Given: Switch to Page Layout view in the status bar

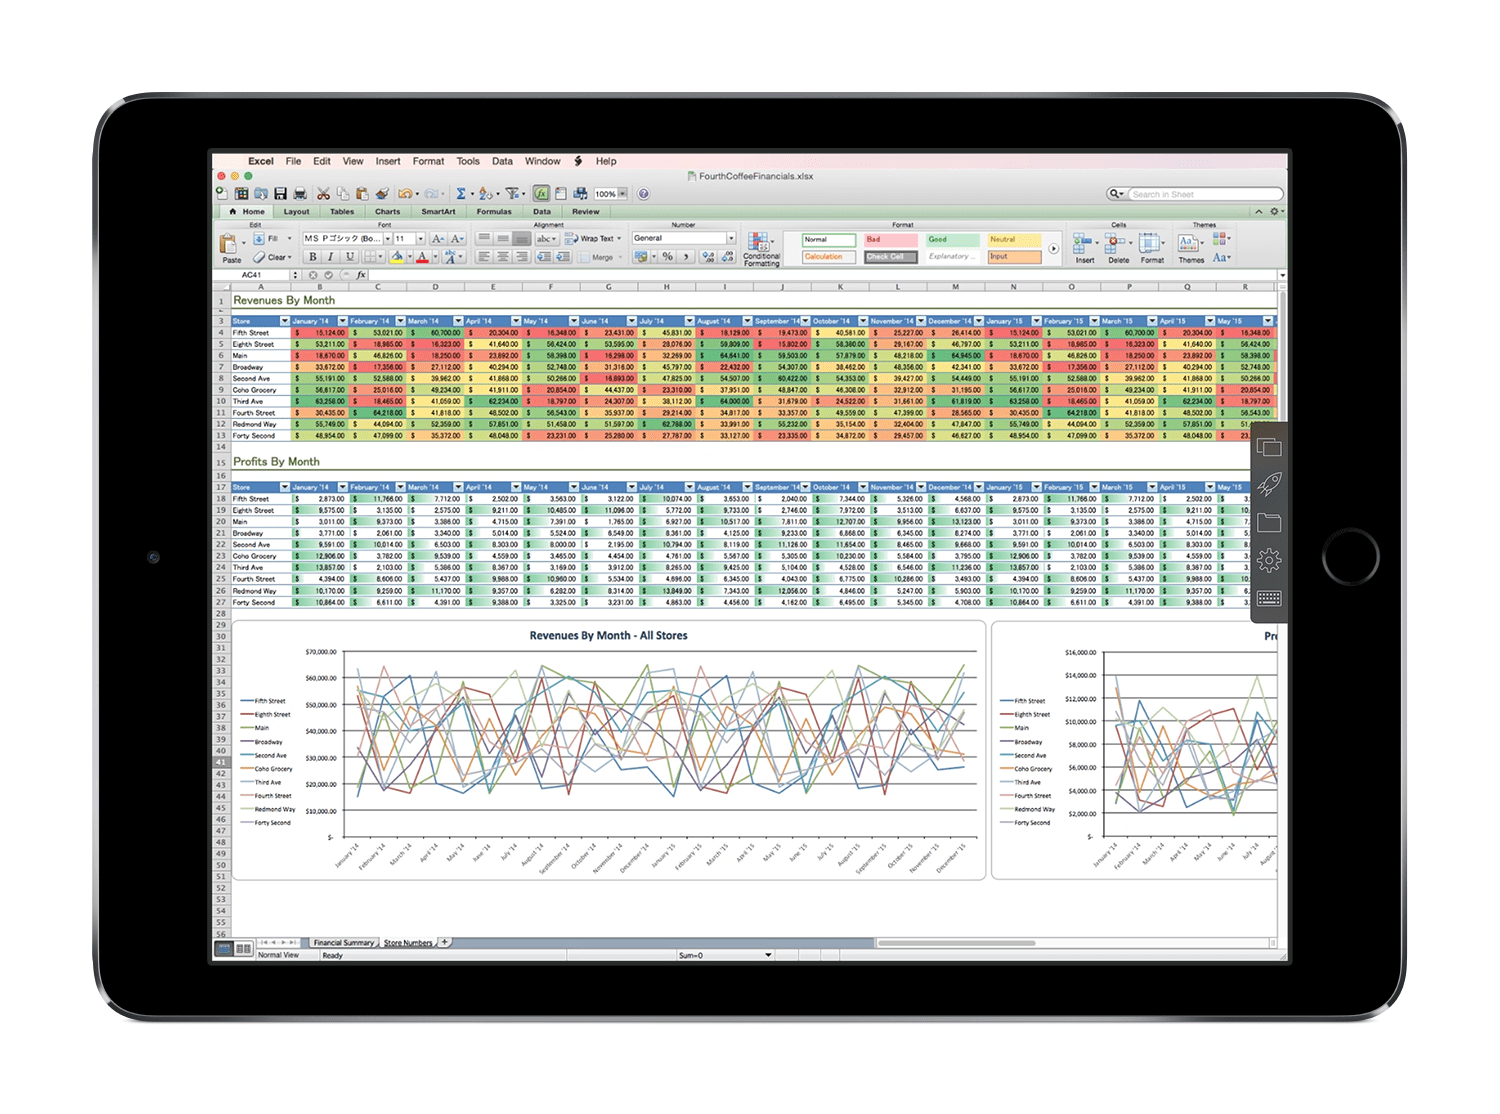Looking at the screenshot, I should point(243,947).
